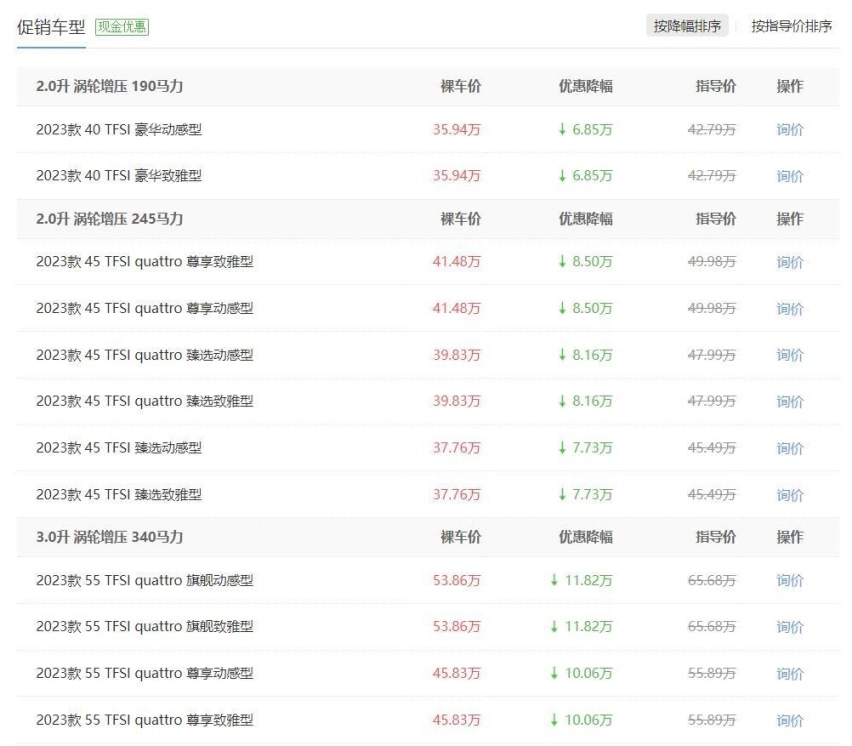
Task: Click guide price 65.68万 in 旗舰动感型 row
Action: tap(712, 580)
